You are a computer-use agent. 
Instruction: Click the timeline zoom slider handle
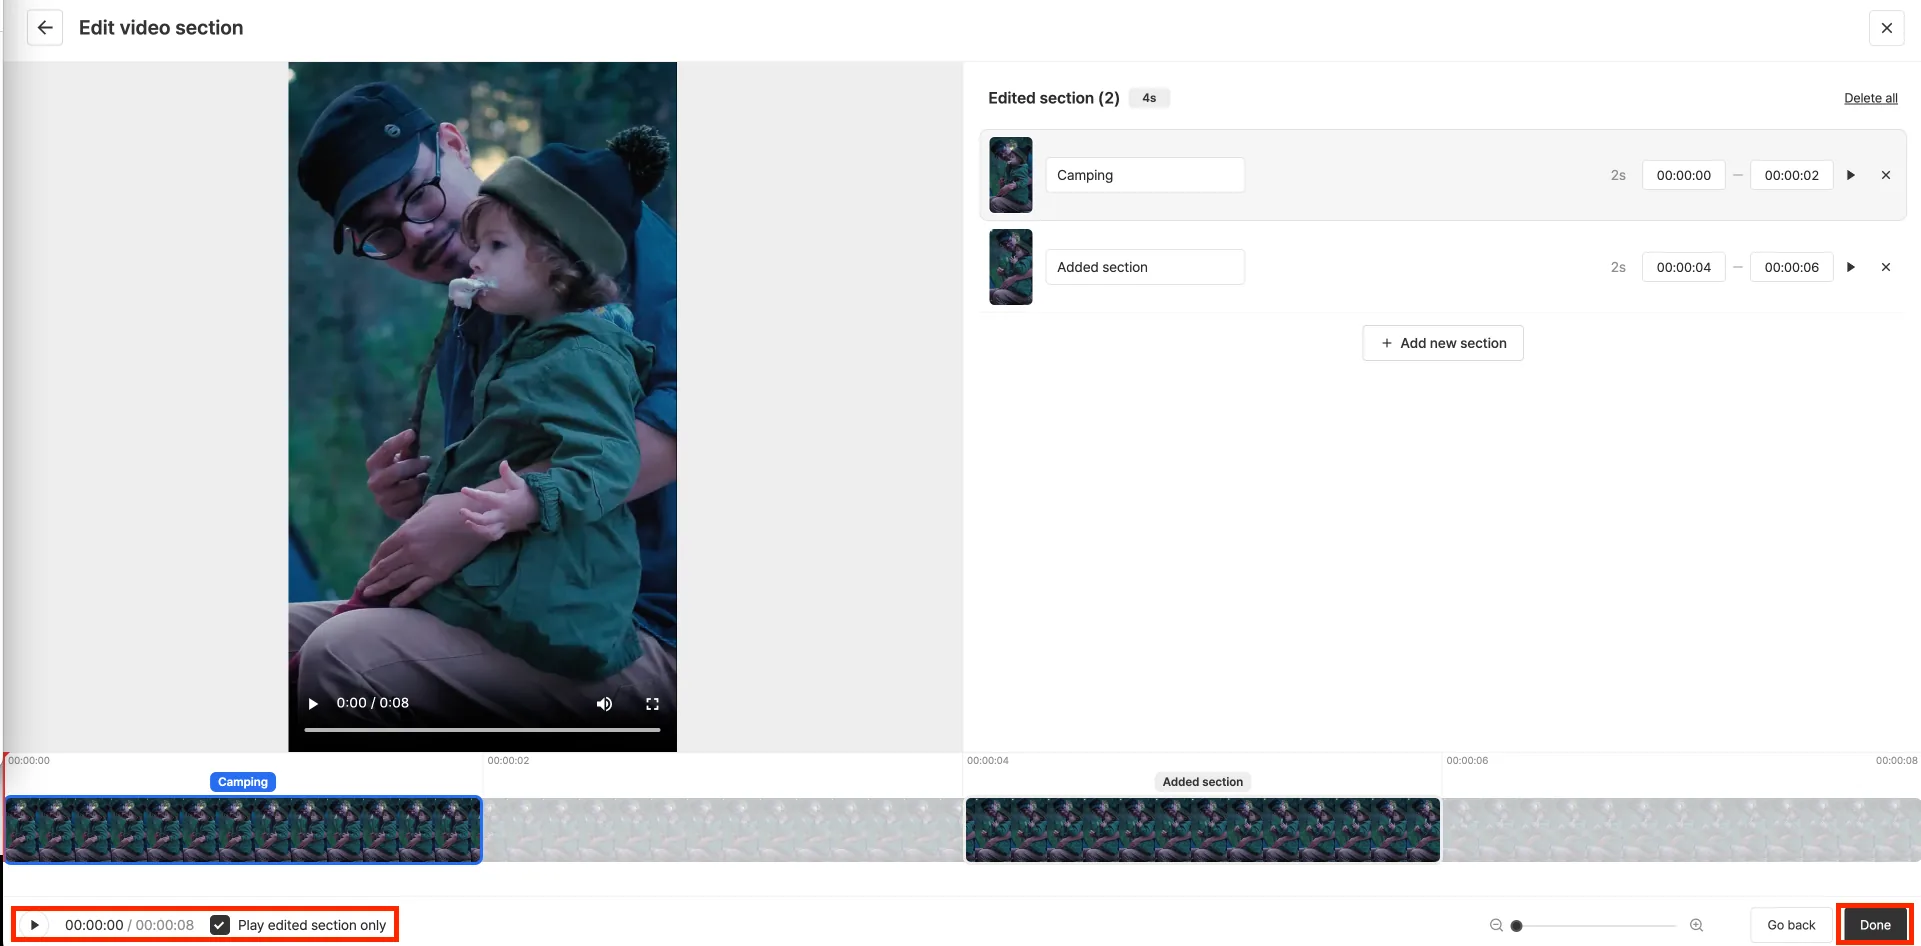tap(1516, 926)
